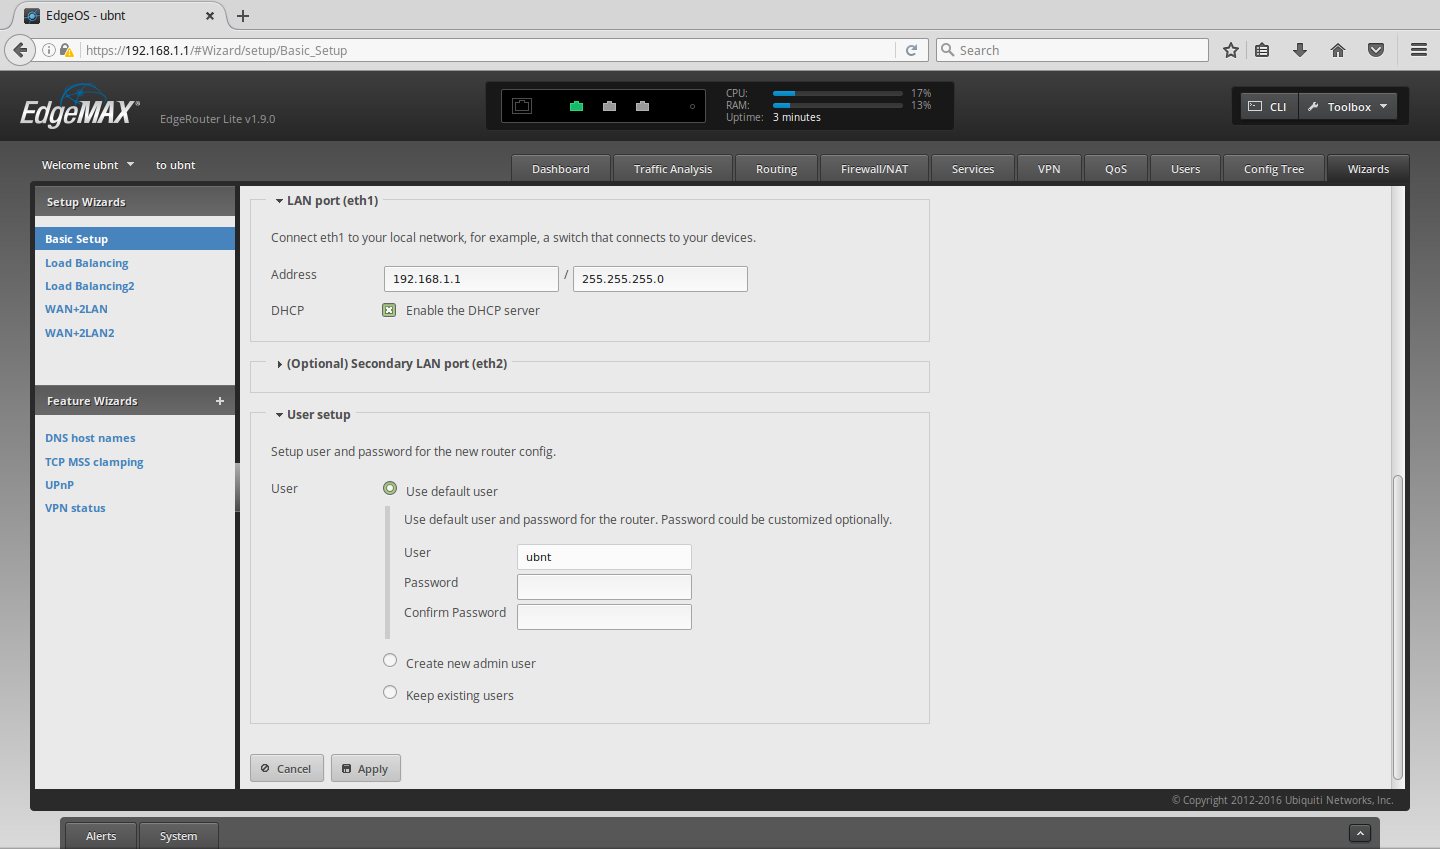Open the Pocket save icon

1376,50
